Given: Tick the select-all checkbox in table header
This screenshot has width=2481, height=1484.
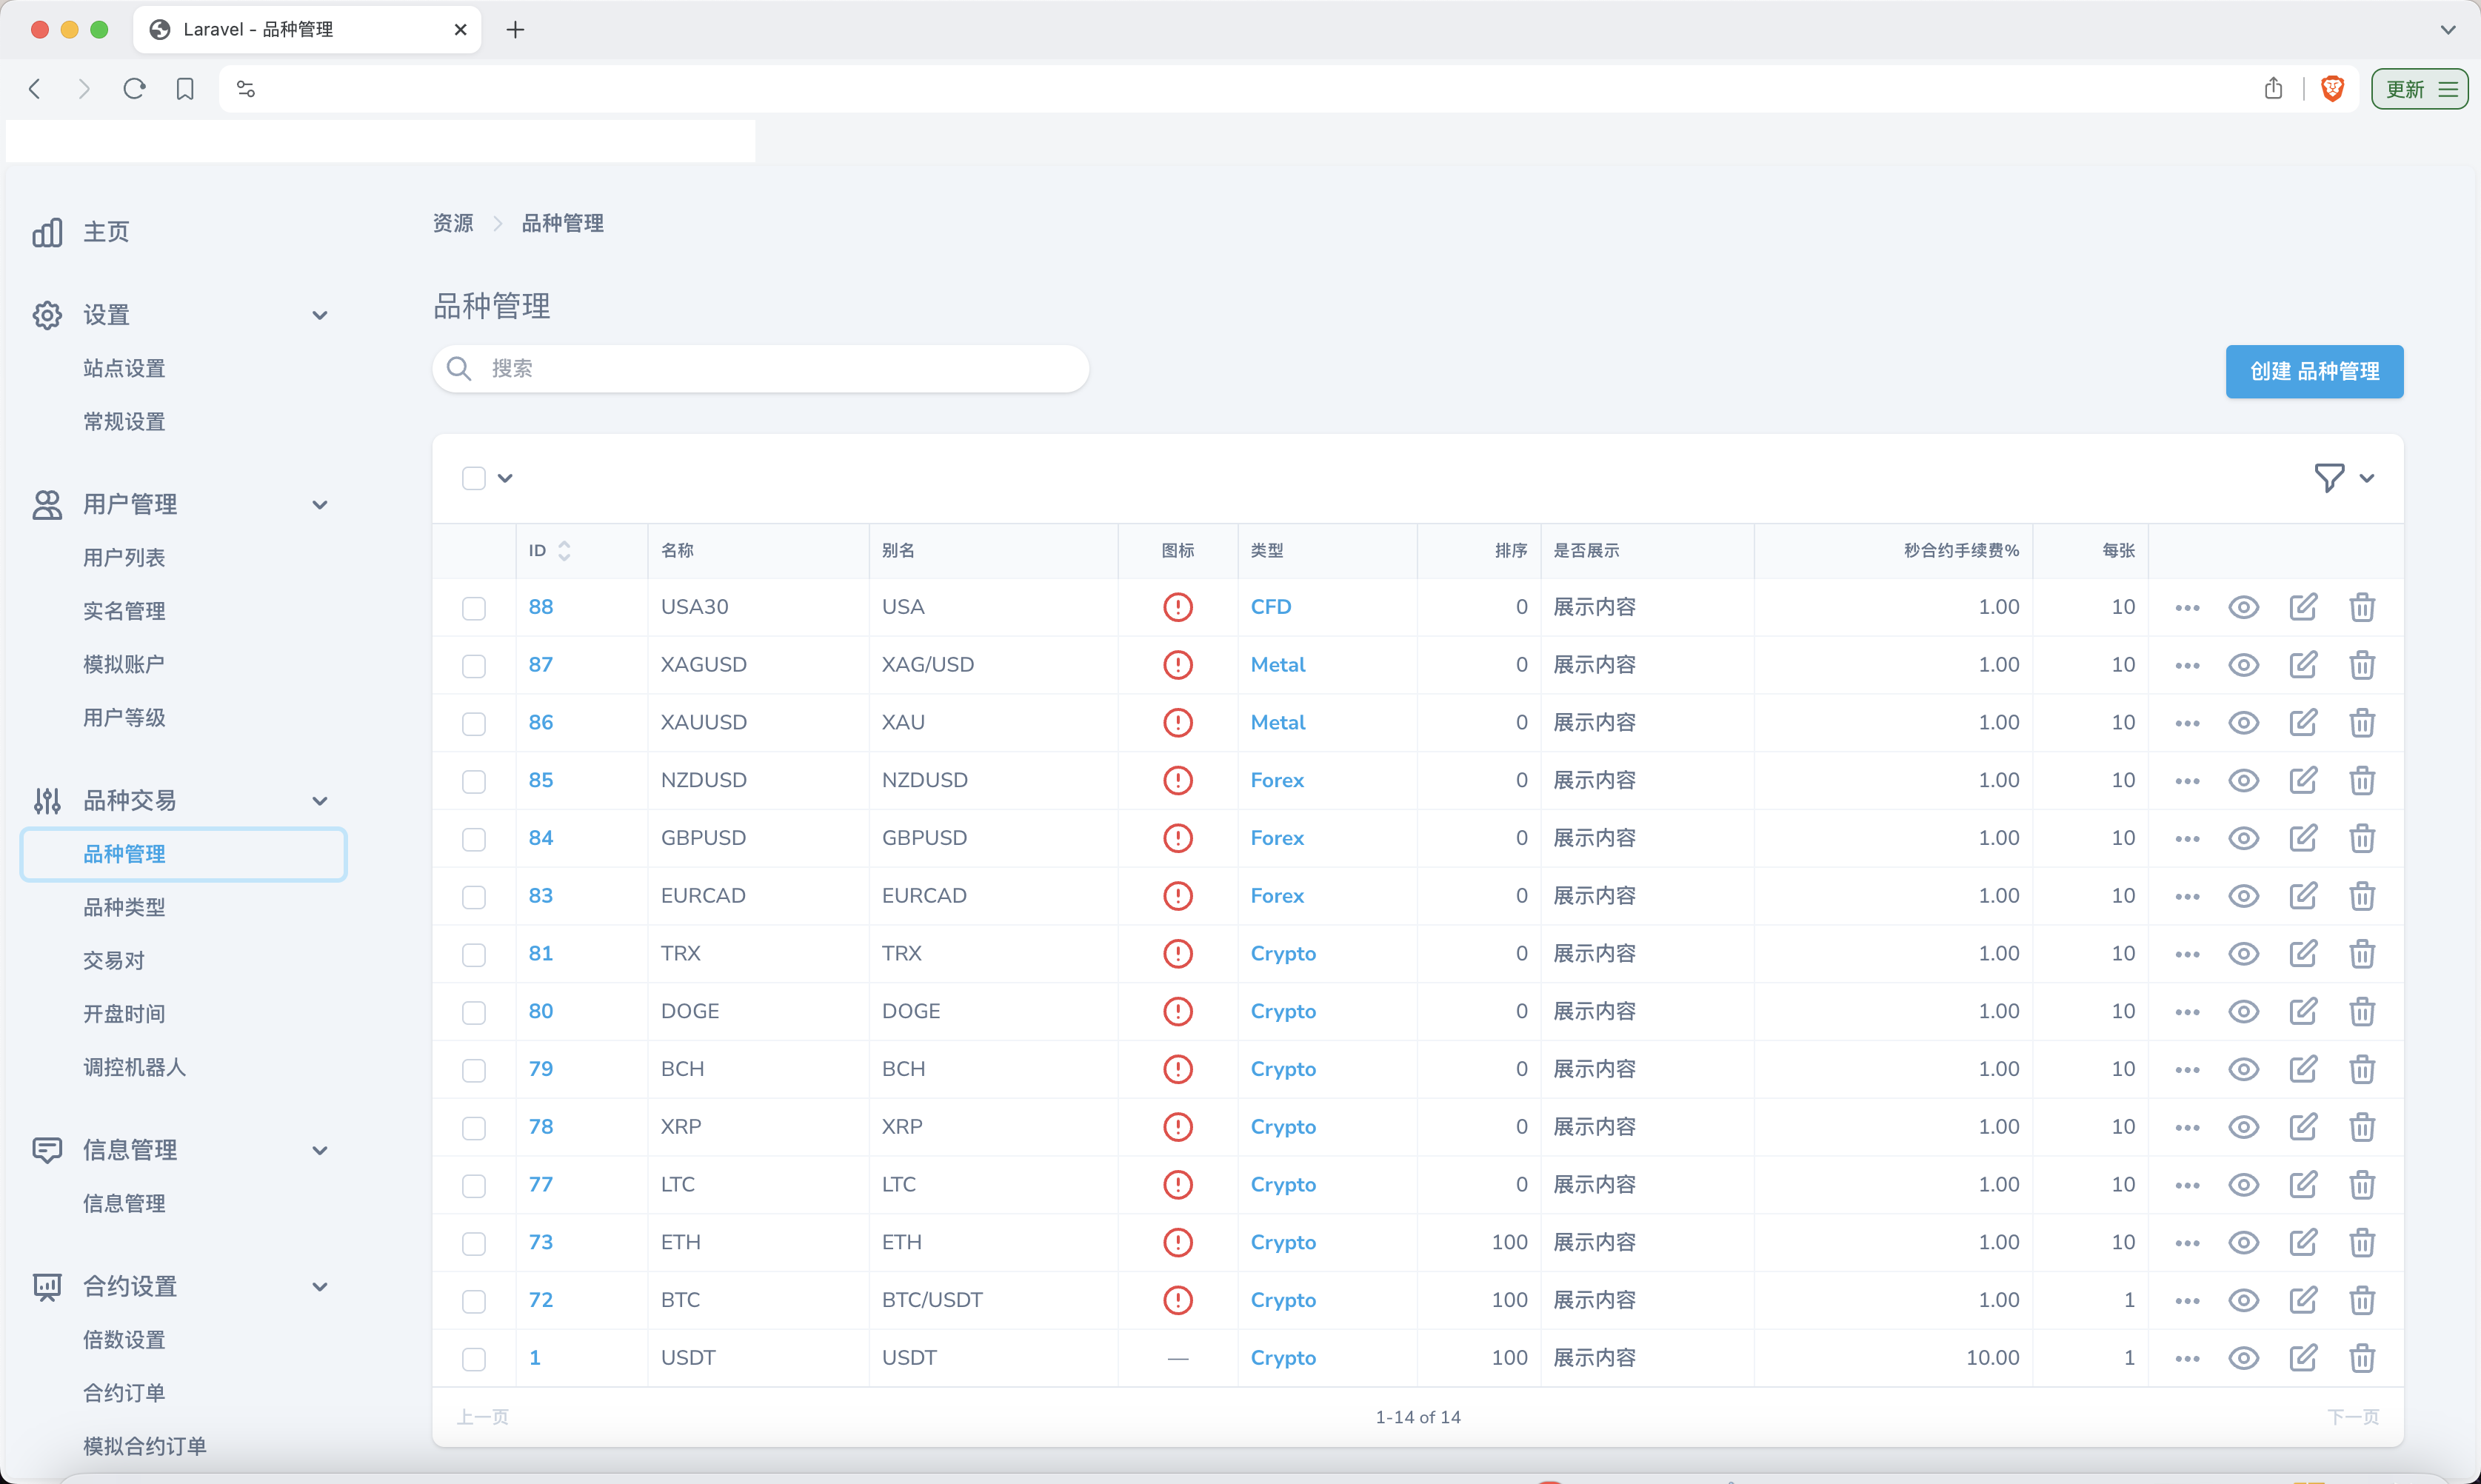Looking at the screenshot, I should (474, 478).
